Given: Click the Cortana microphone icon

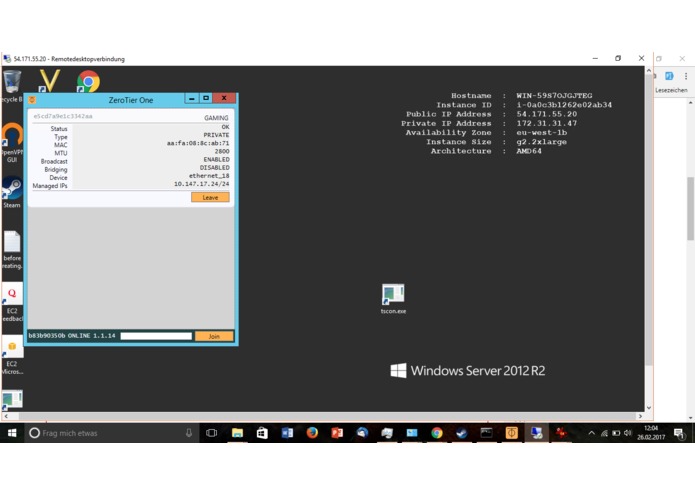Looking at the screenshot, I should click(x=189, y=433).
